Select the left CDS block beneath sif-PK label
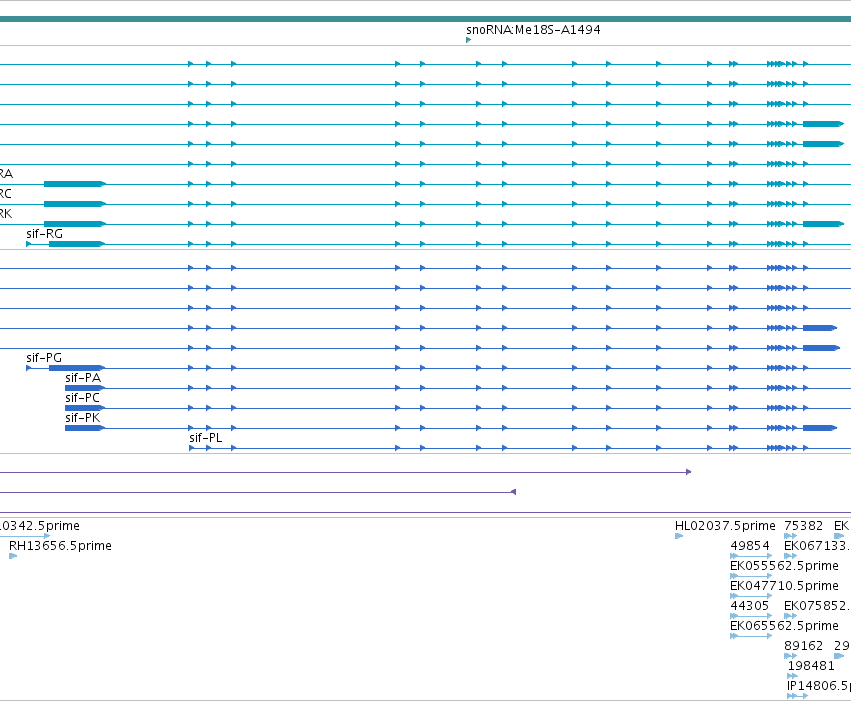 pyautogui.click(x=85, y=428)
